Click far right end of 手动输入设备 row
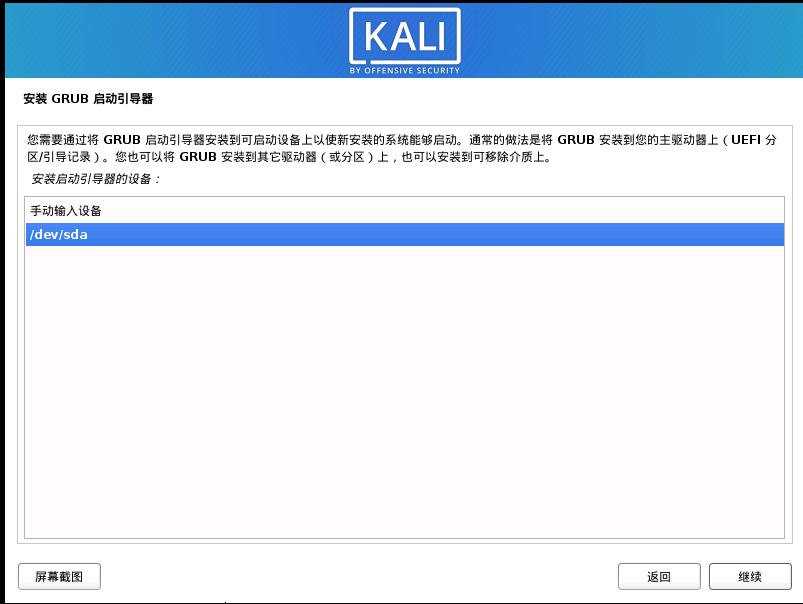Screen dimensions: 803x604 (770, 211)
